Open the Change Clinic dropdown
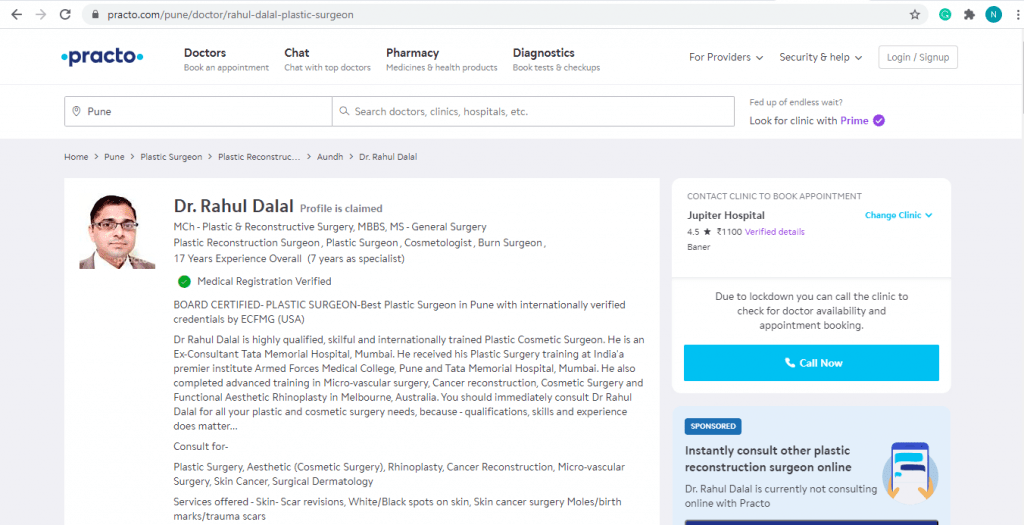1024x525 pixels. click(898, 215)
